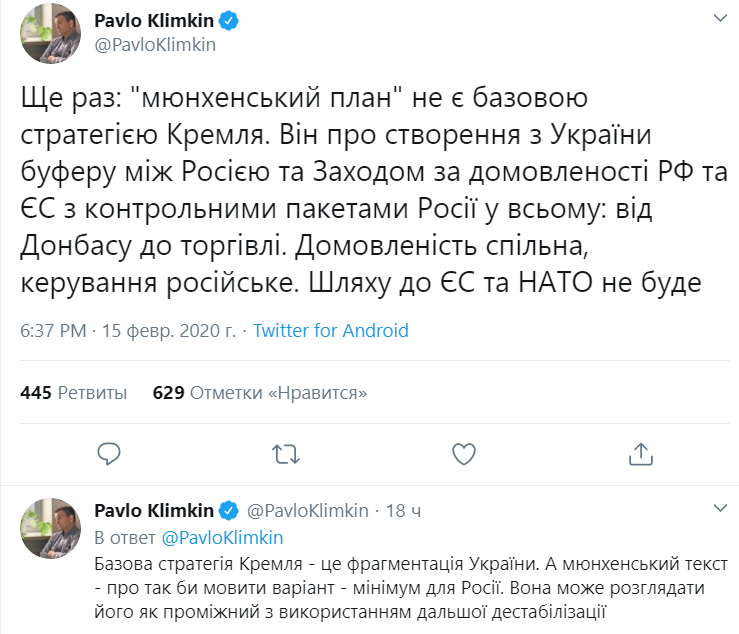Image resolution: width=739 pixels, height=634 pixels.
Task: Retweet using the arrows icon
Action: pos(287,455)
